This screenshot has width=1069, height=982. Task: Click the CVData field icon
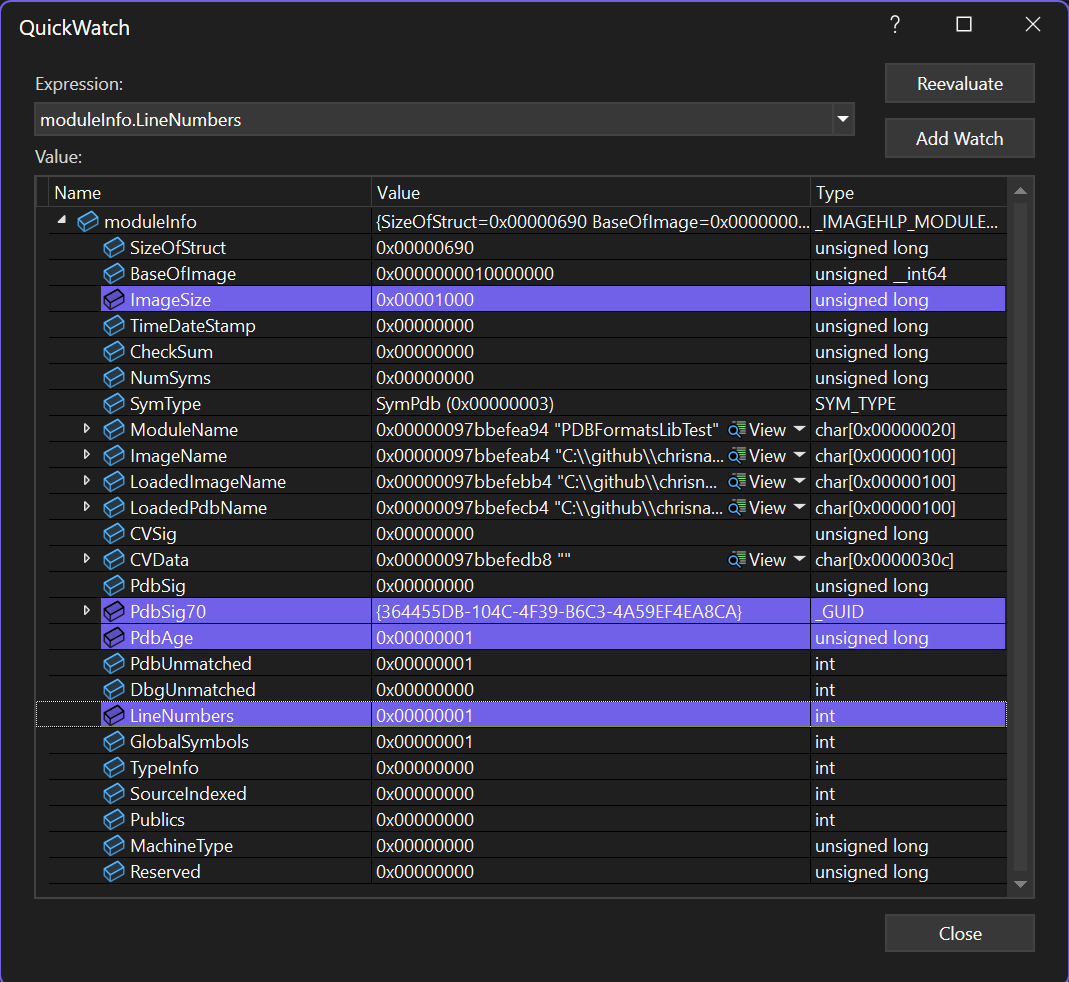point(114,559)
